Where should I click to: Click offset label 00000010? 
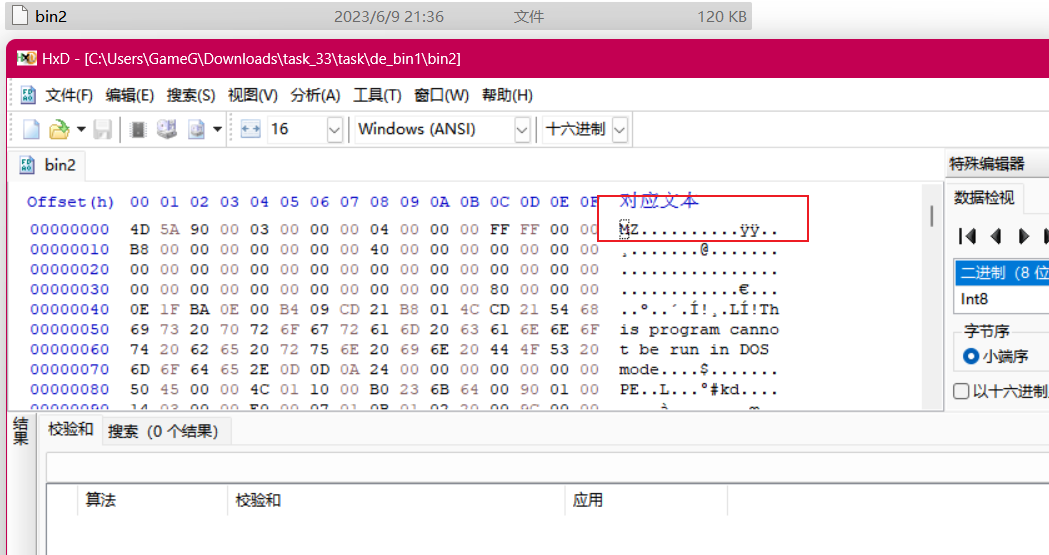(70, 249)
